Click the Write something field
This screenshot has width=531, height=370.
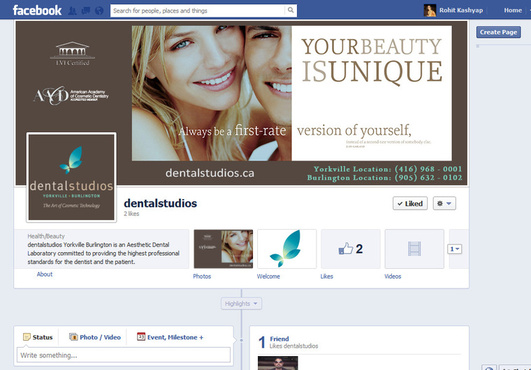(124, 355)
